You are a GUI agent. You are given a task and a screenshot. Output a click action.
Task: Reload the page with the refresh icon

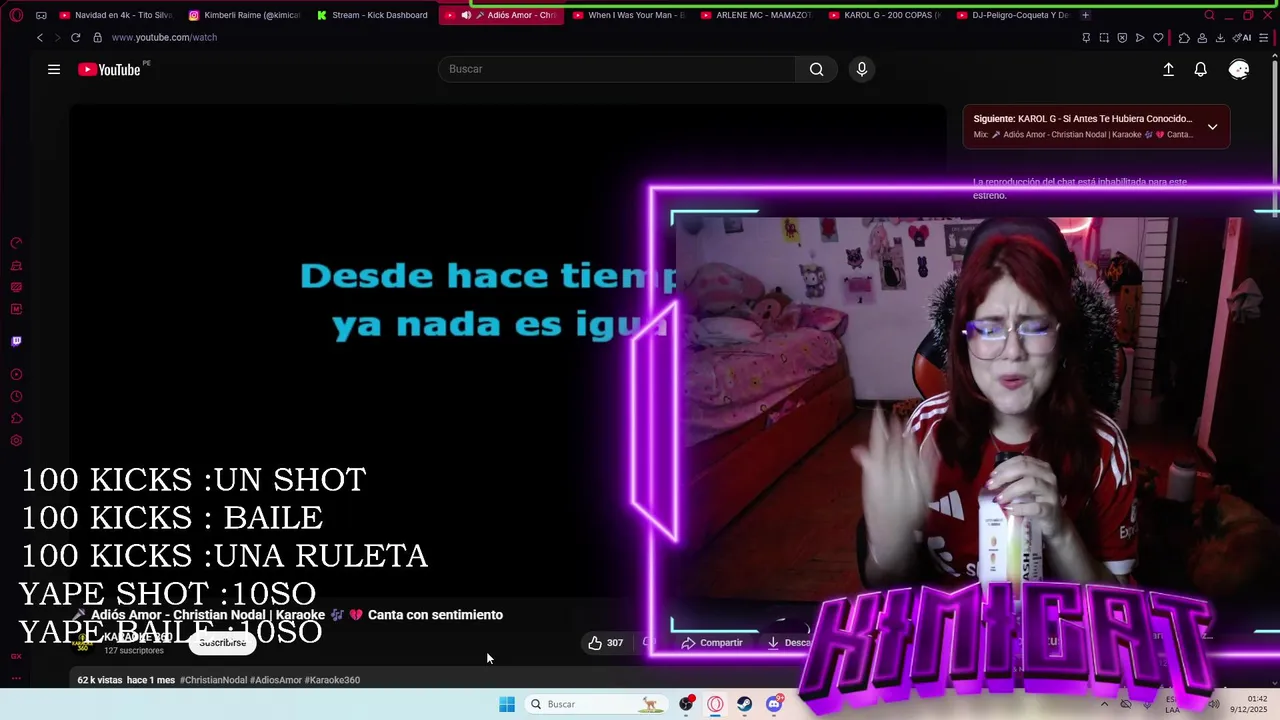pos(75,37)
